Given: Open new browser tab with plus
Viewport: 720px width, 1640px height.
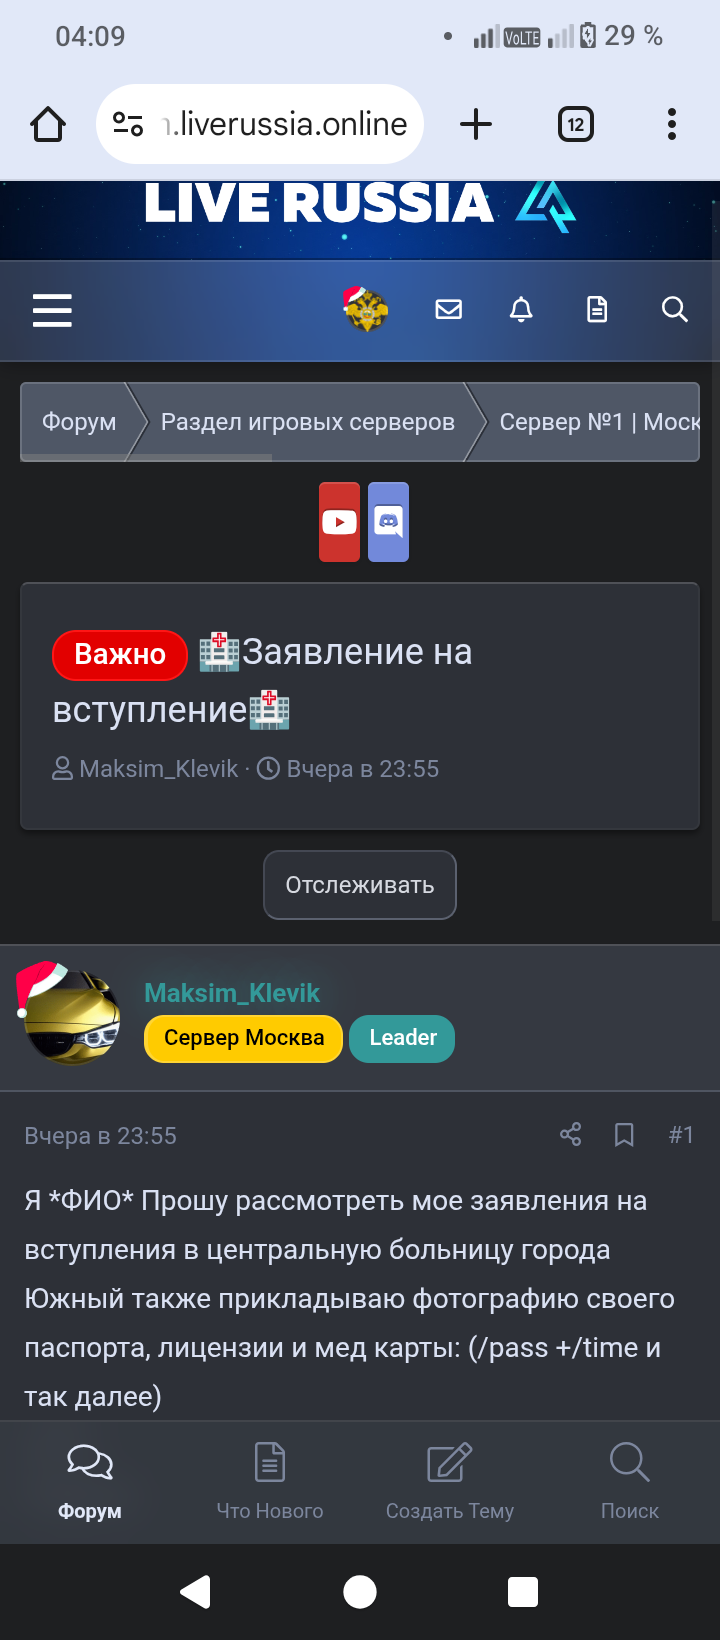Looking at the screenshot, I should (476, 125).
